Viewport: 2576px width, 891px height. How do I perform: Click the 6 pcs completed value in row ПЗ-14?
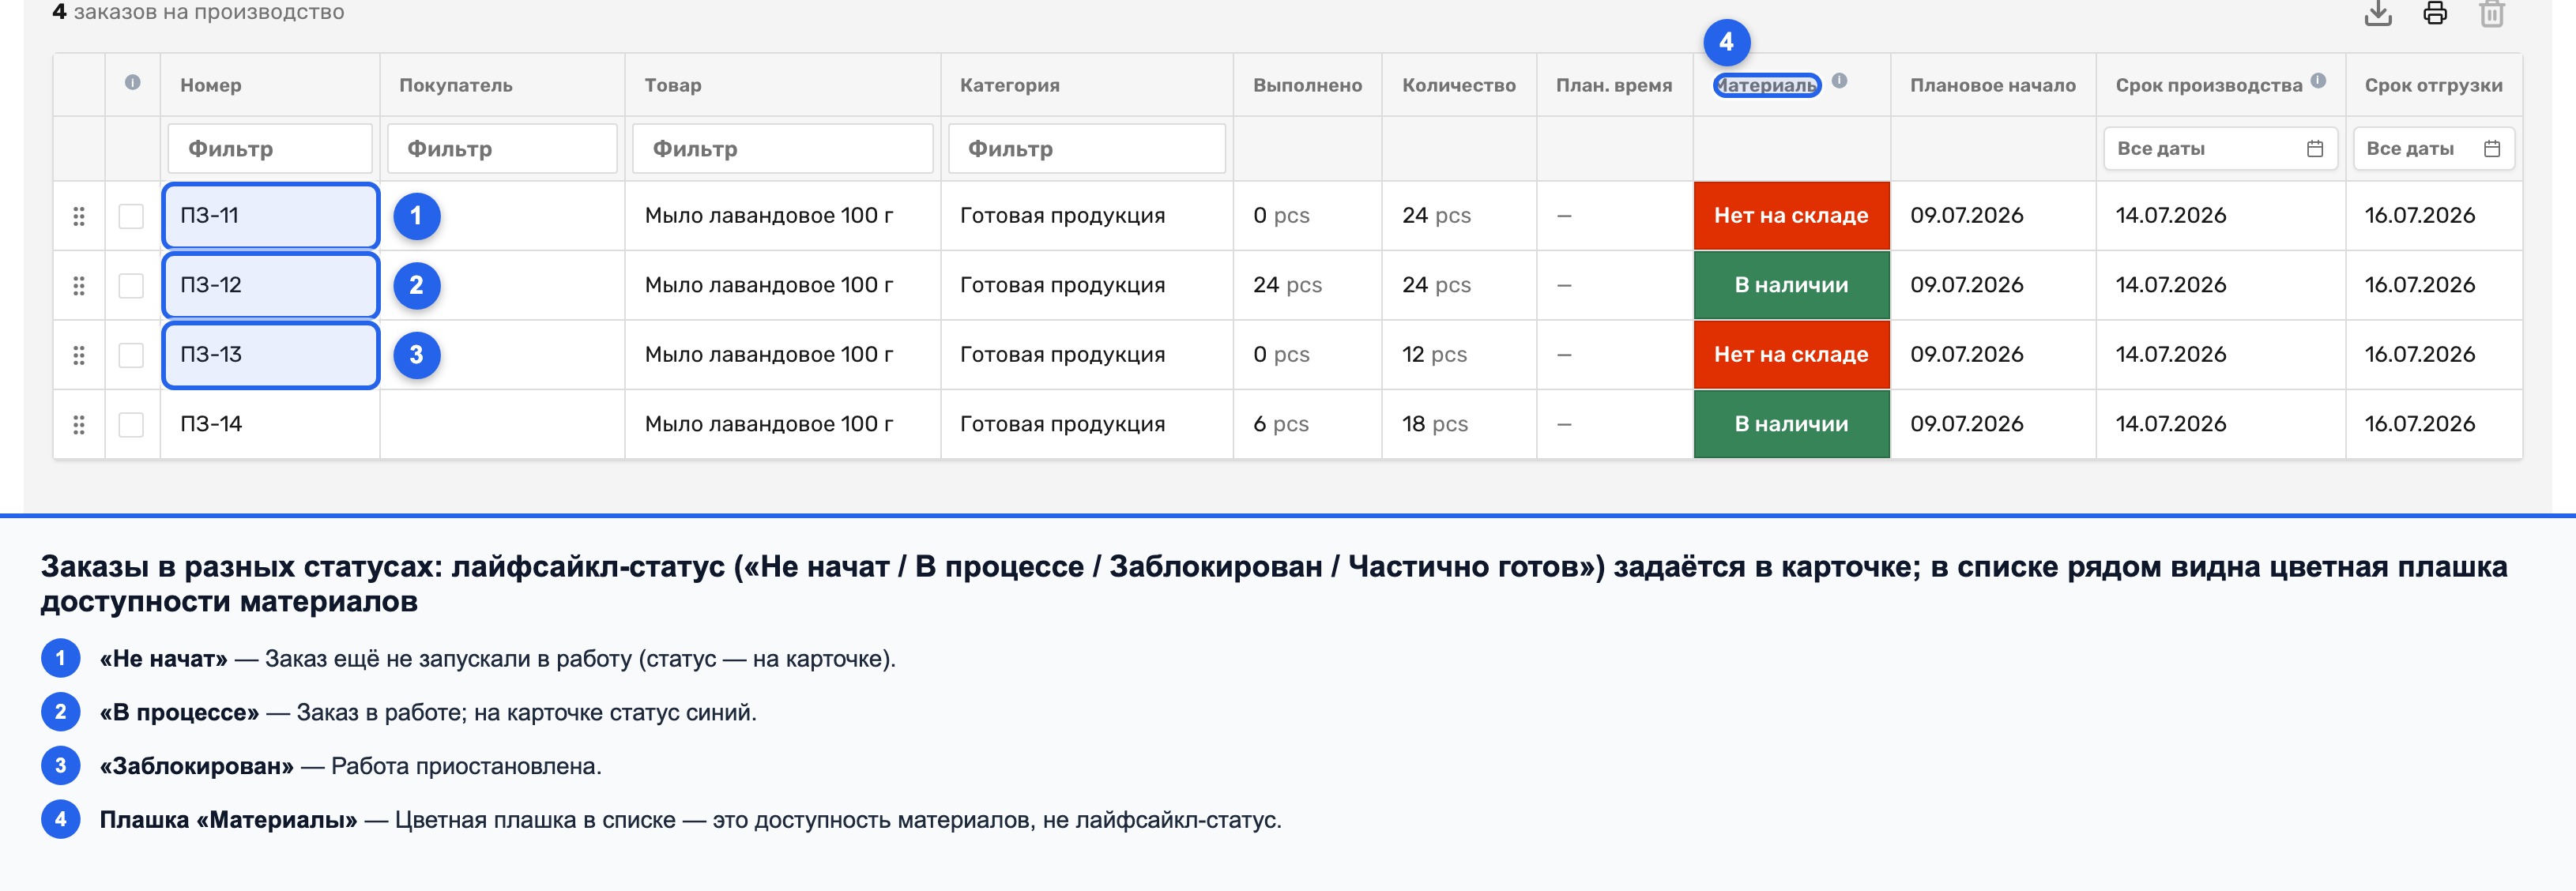click(x=1281, y=424)
